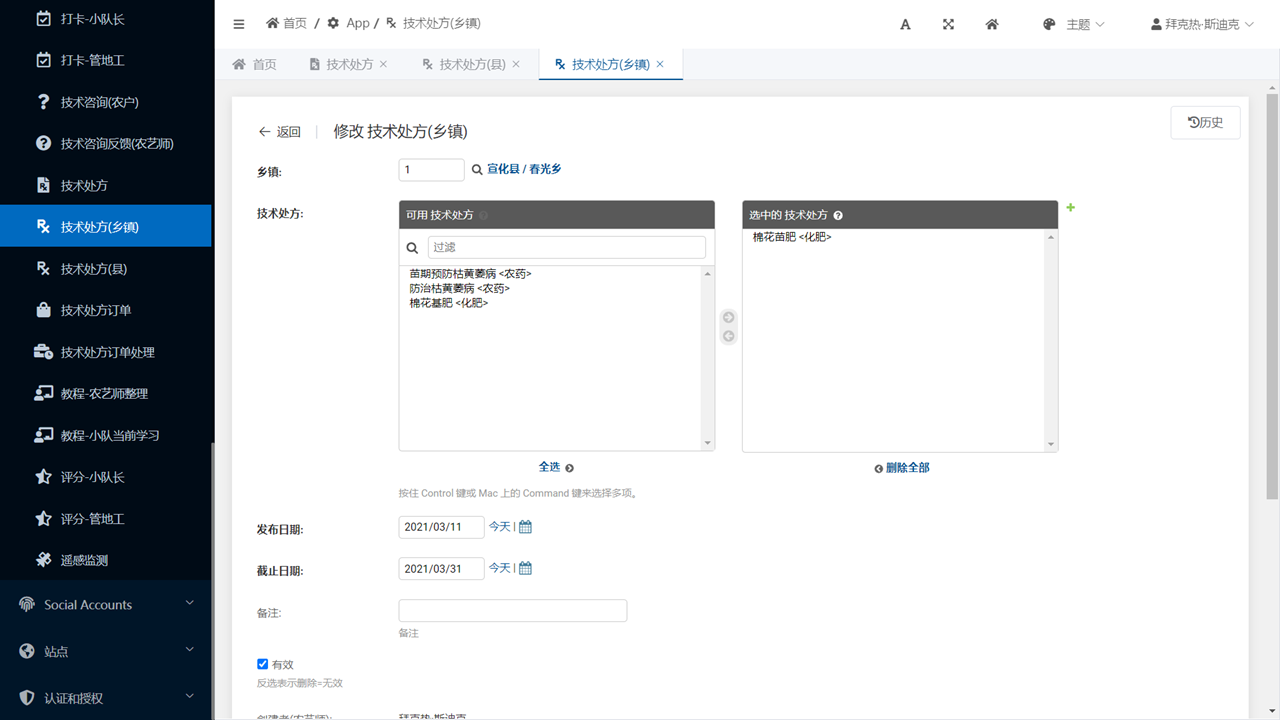Image resolution: width=1280 pixels, height=720 pixels.
Task: Toggle fullscreen with the expand icon
Action: coord(948,24)
